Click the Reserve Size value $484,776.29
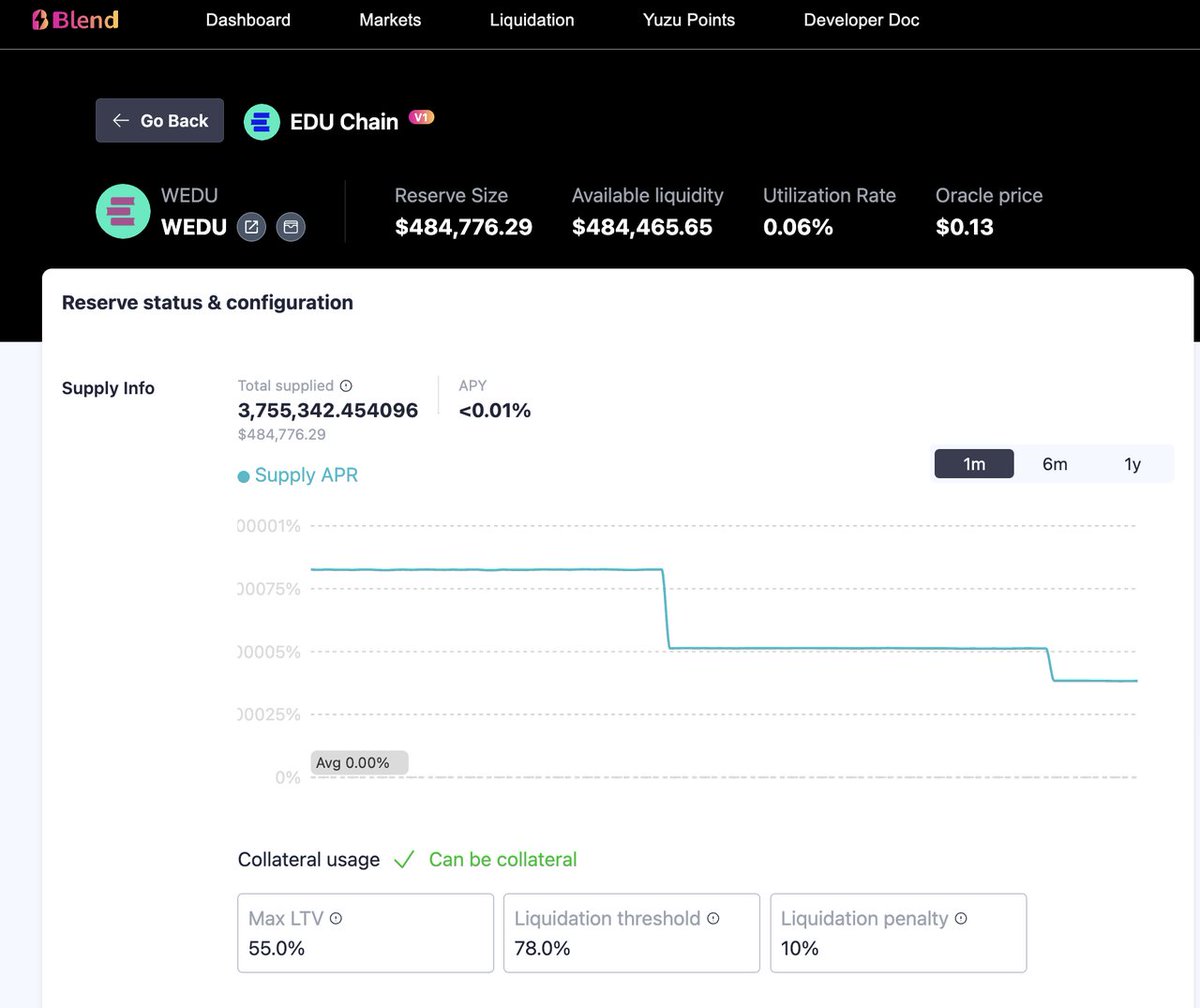This screenshot has height=1008, width=1200. click(x=464, y=227)
